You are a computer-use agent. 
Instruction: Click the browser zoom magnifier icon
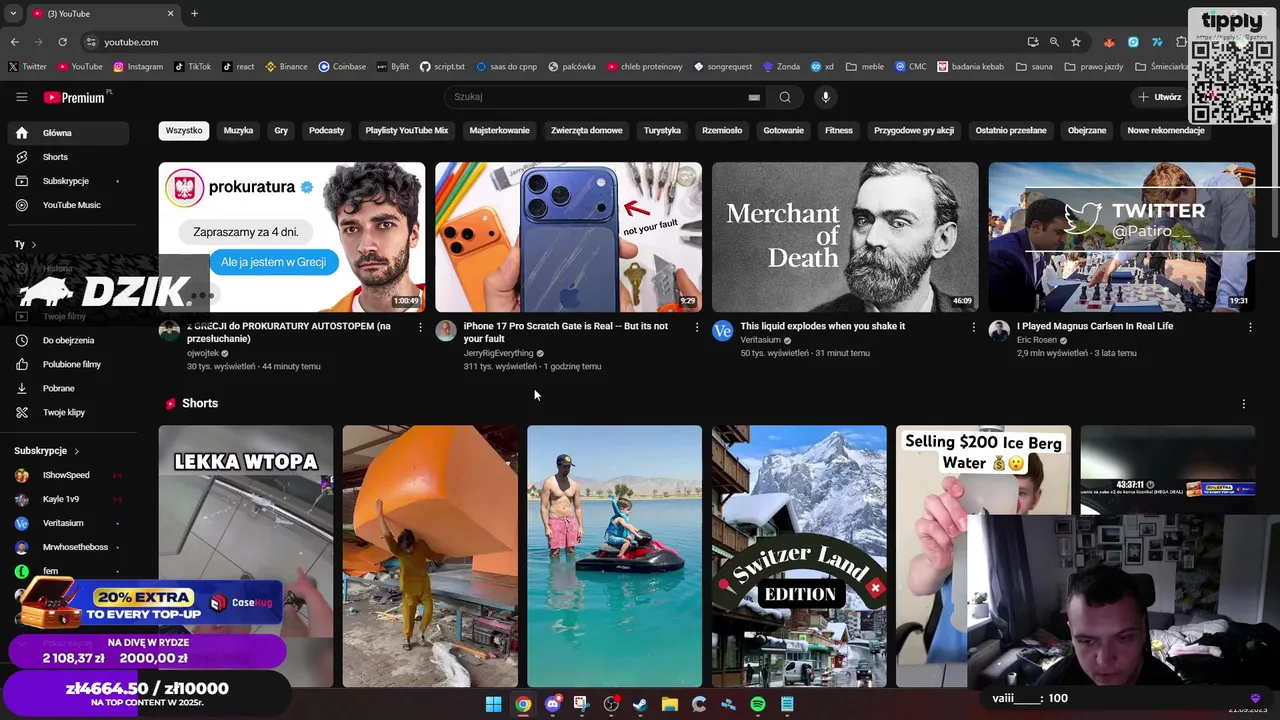click(1054, 42)
